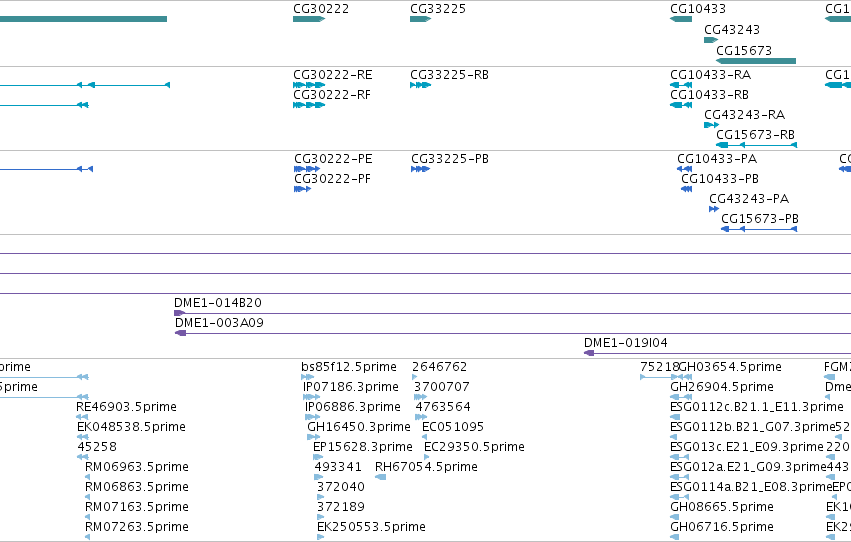The height and width of the screenshot is (542, 851).
Task: Select feature 372040
Action: click(341, 487)
